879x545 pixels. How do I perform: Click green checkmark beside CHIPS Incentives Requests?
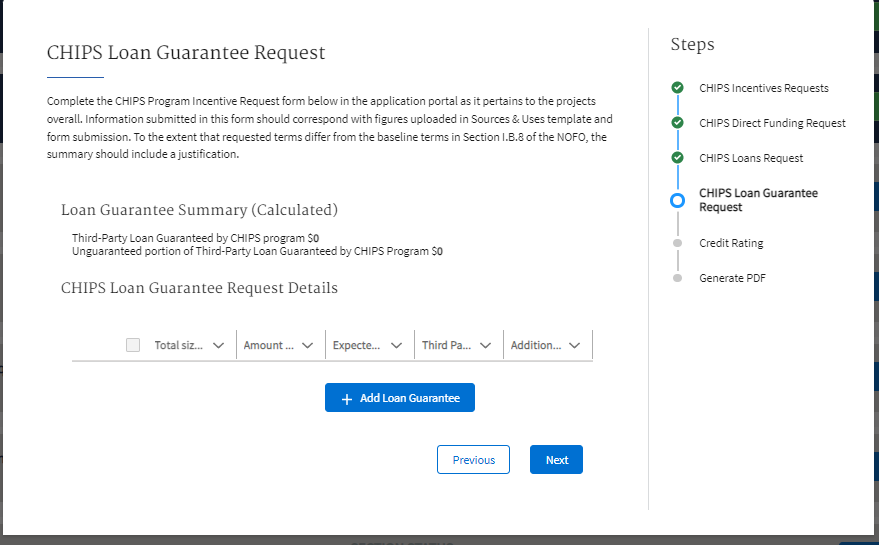pyautogui.click(x=677, y=88)
